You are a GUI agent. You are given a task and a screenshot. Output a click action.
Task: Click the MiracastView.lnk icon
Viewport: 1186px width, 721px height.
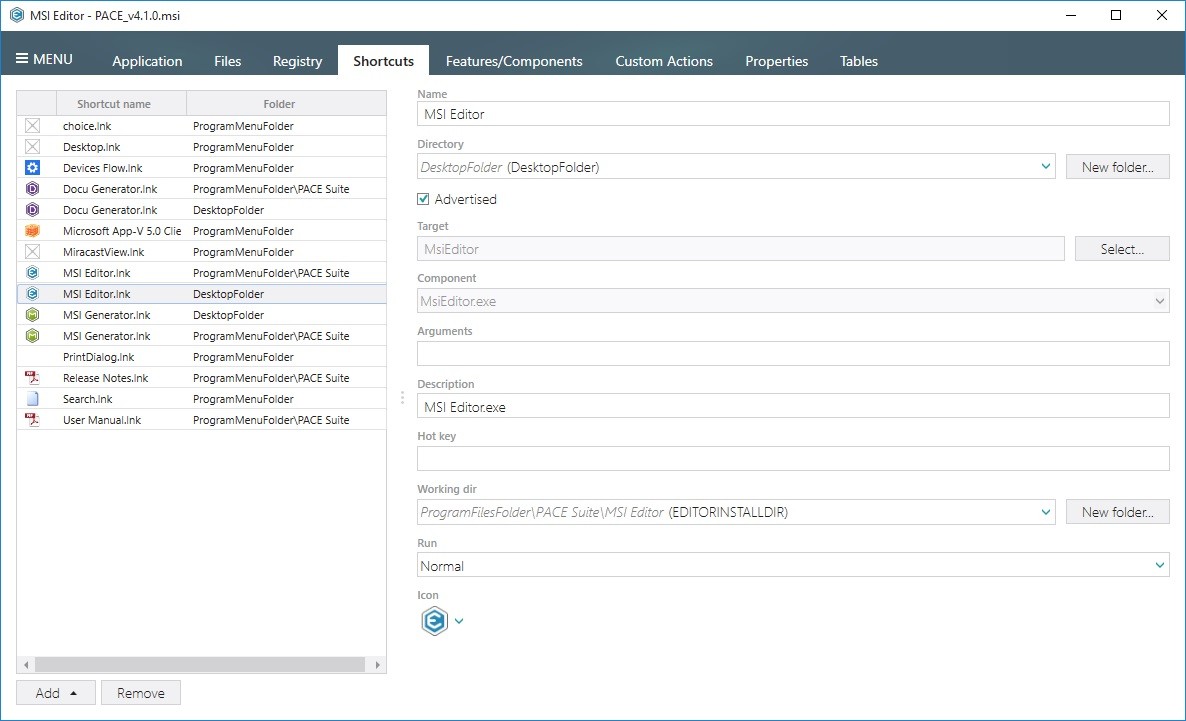(33, 252)
